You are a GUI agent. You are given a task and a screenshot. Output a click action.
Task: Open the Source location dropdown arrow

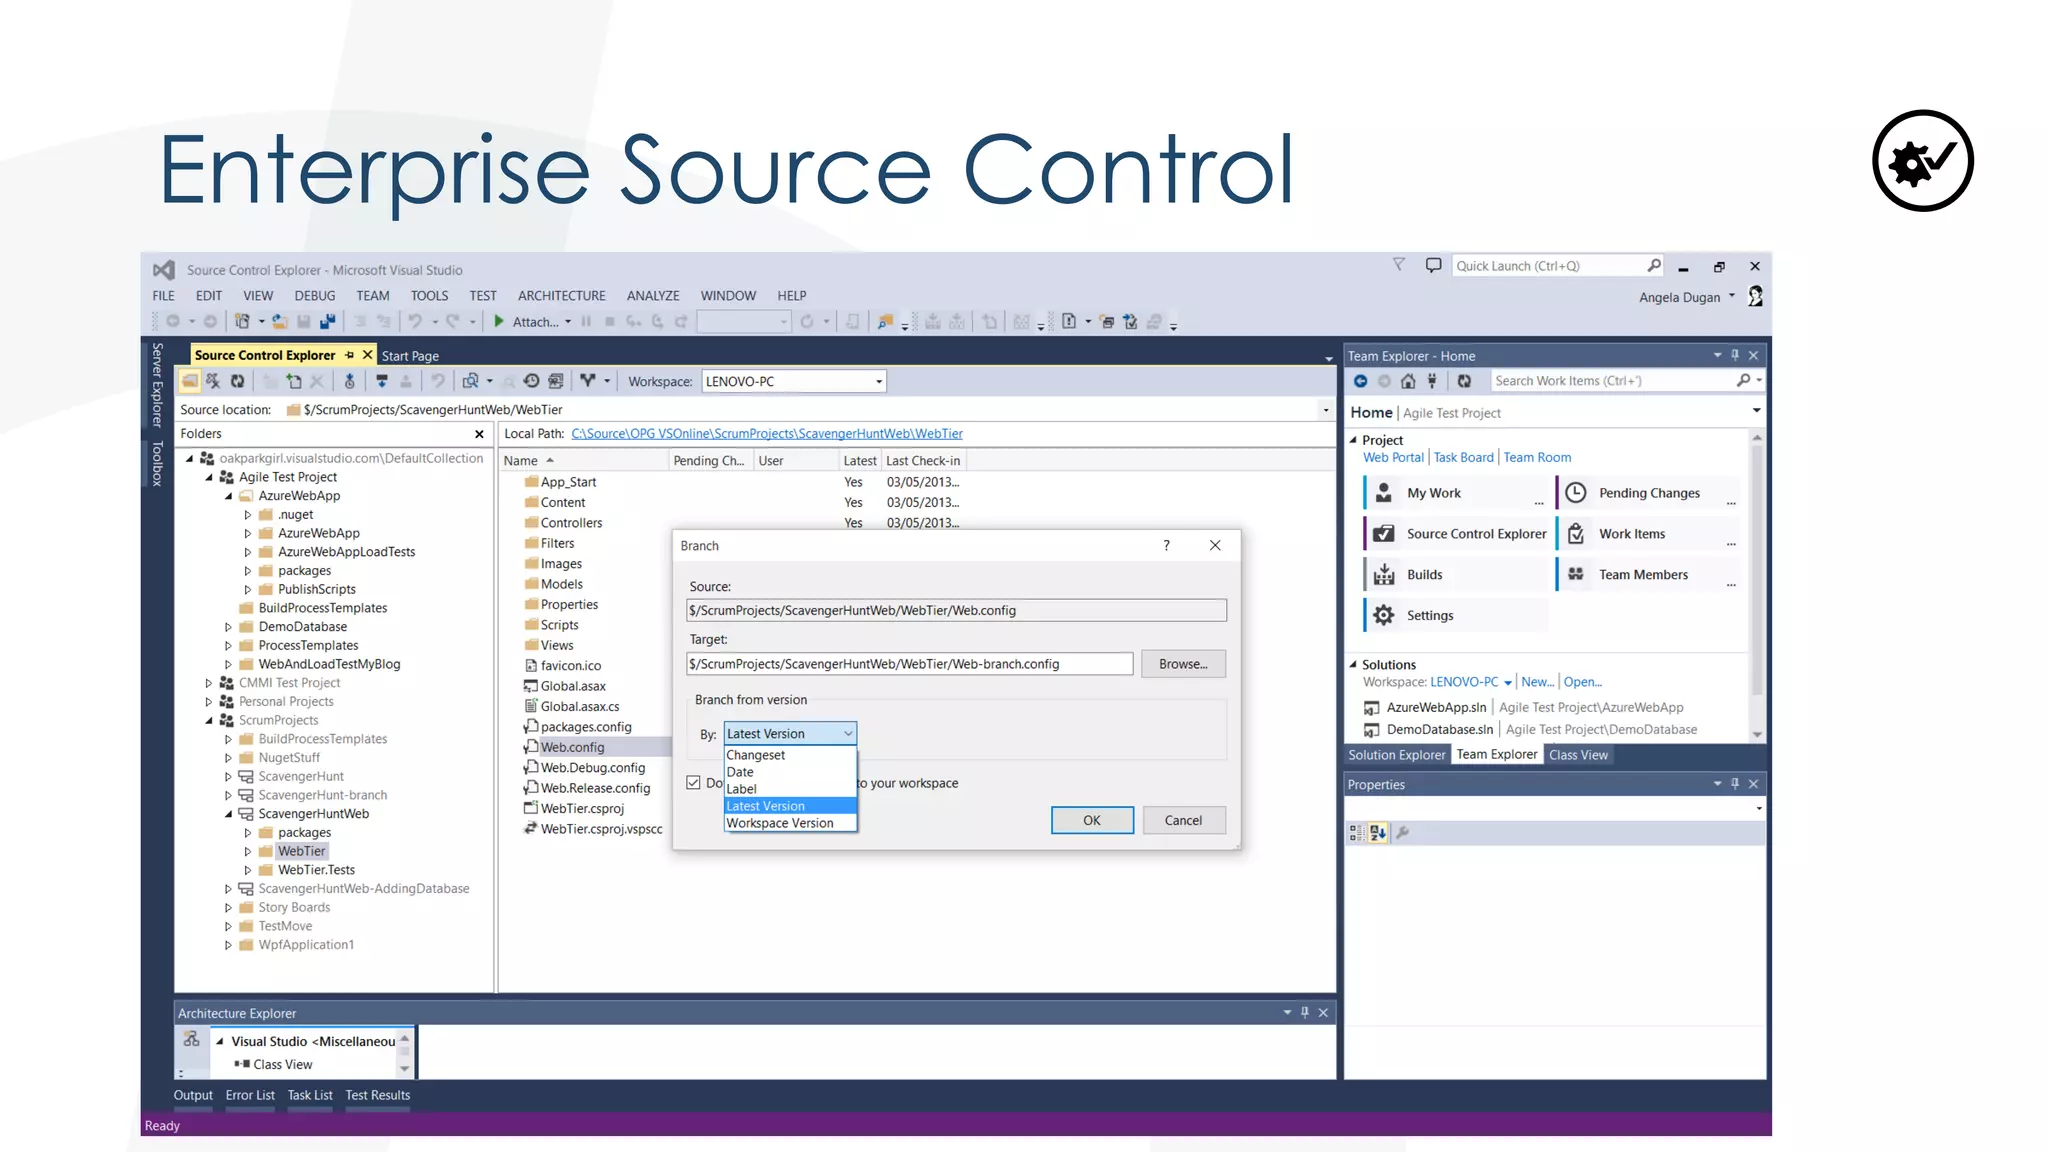pos(1326,410)
